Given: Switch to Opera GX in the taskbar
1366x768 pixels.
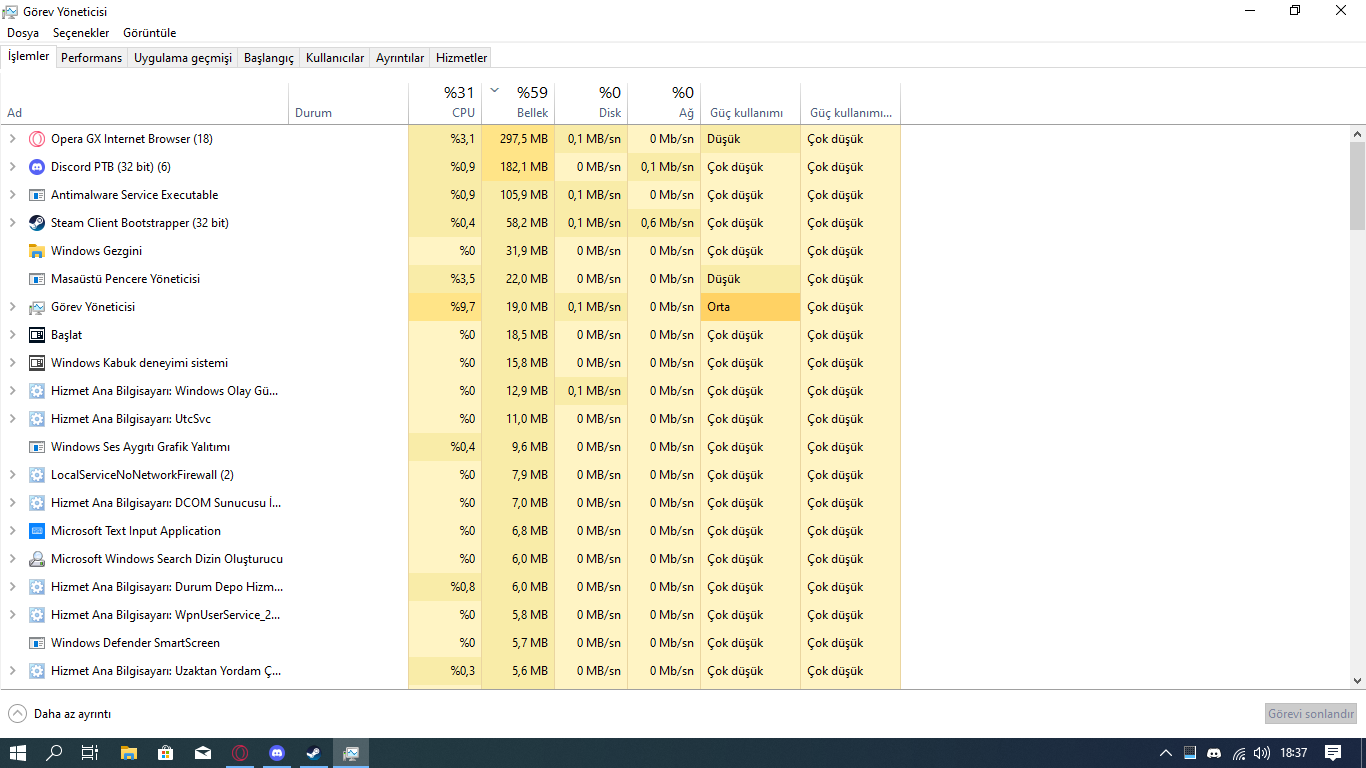Looking at the screenshot, I should point(240,753).
